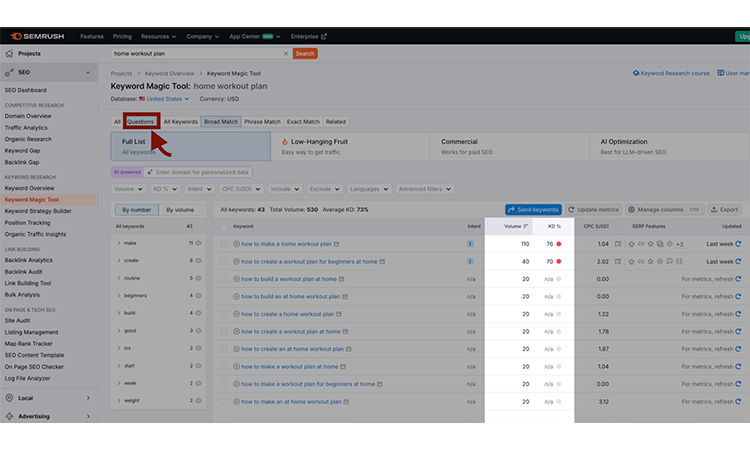Viewport: 750px width, 450px height.
Task: Open the Intent filter dropdown
Action: pos(199,189)
